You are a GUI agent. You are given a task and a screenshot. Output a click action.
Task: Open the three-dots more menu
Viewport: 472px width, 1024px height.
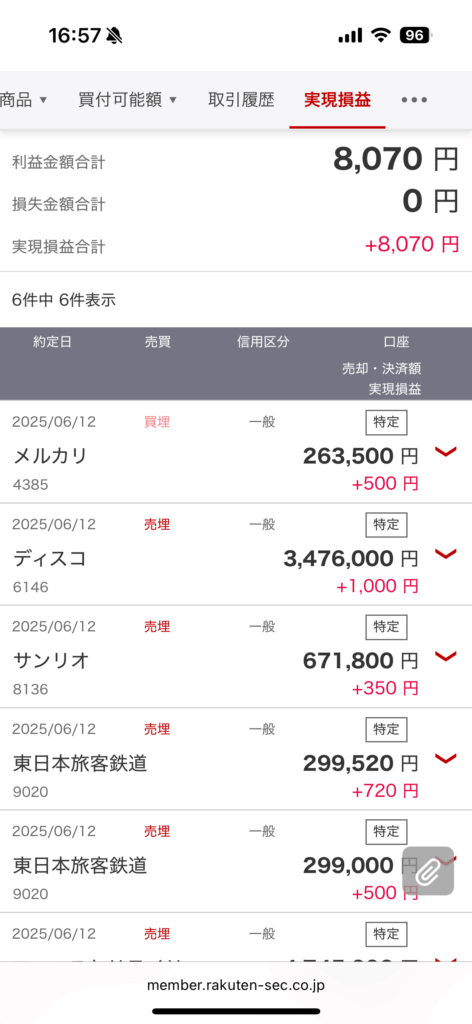[x=415, y=100]
